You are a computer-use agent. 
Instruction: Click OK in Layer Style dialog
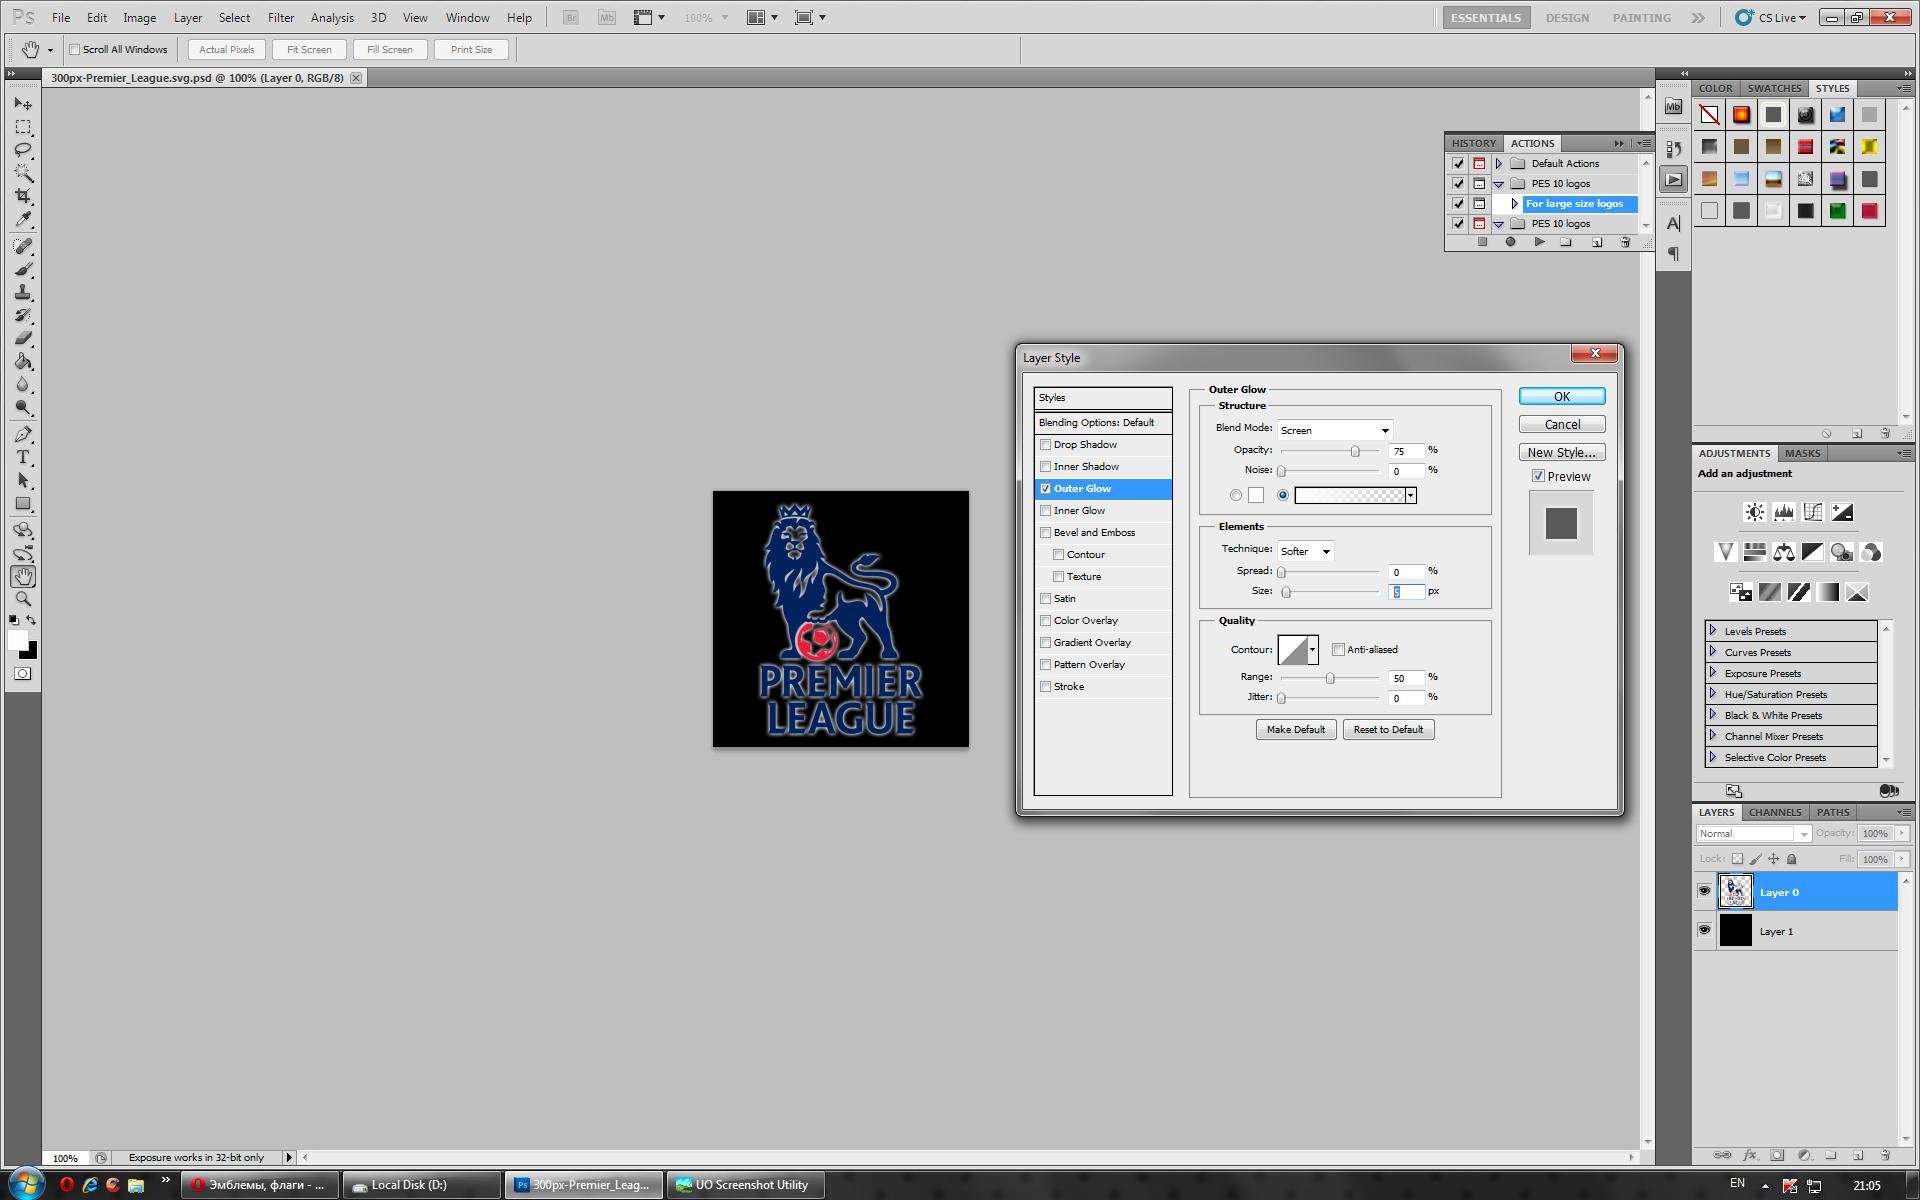[x=1562, y=397]
